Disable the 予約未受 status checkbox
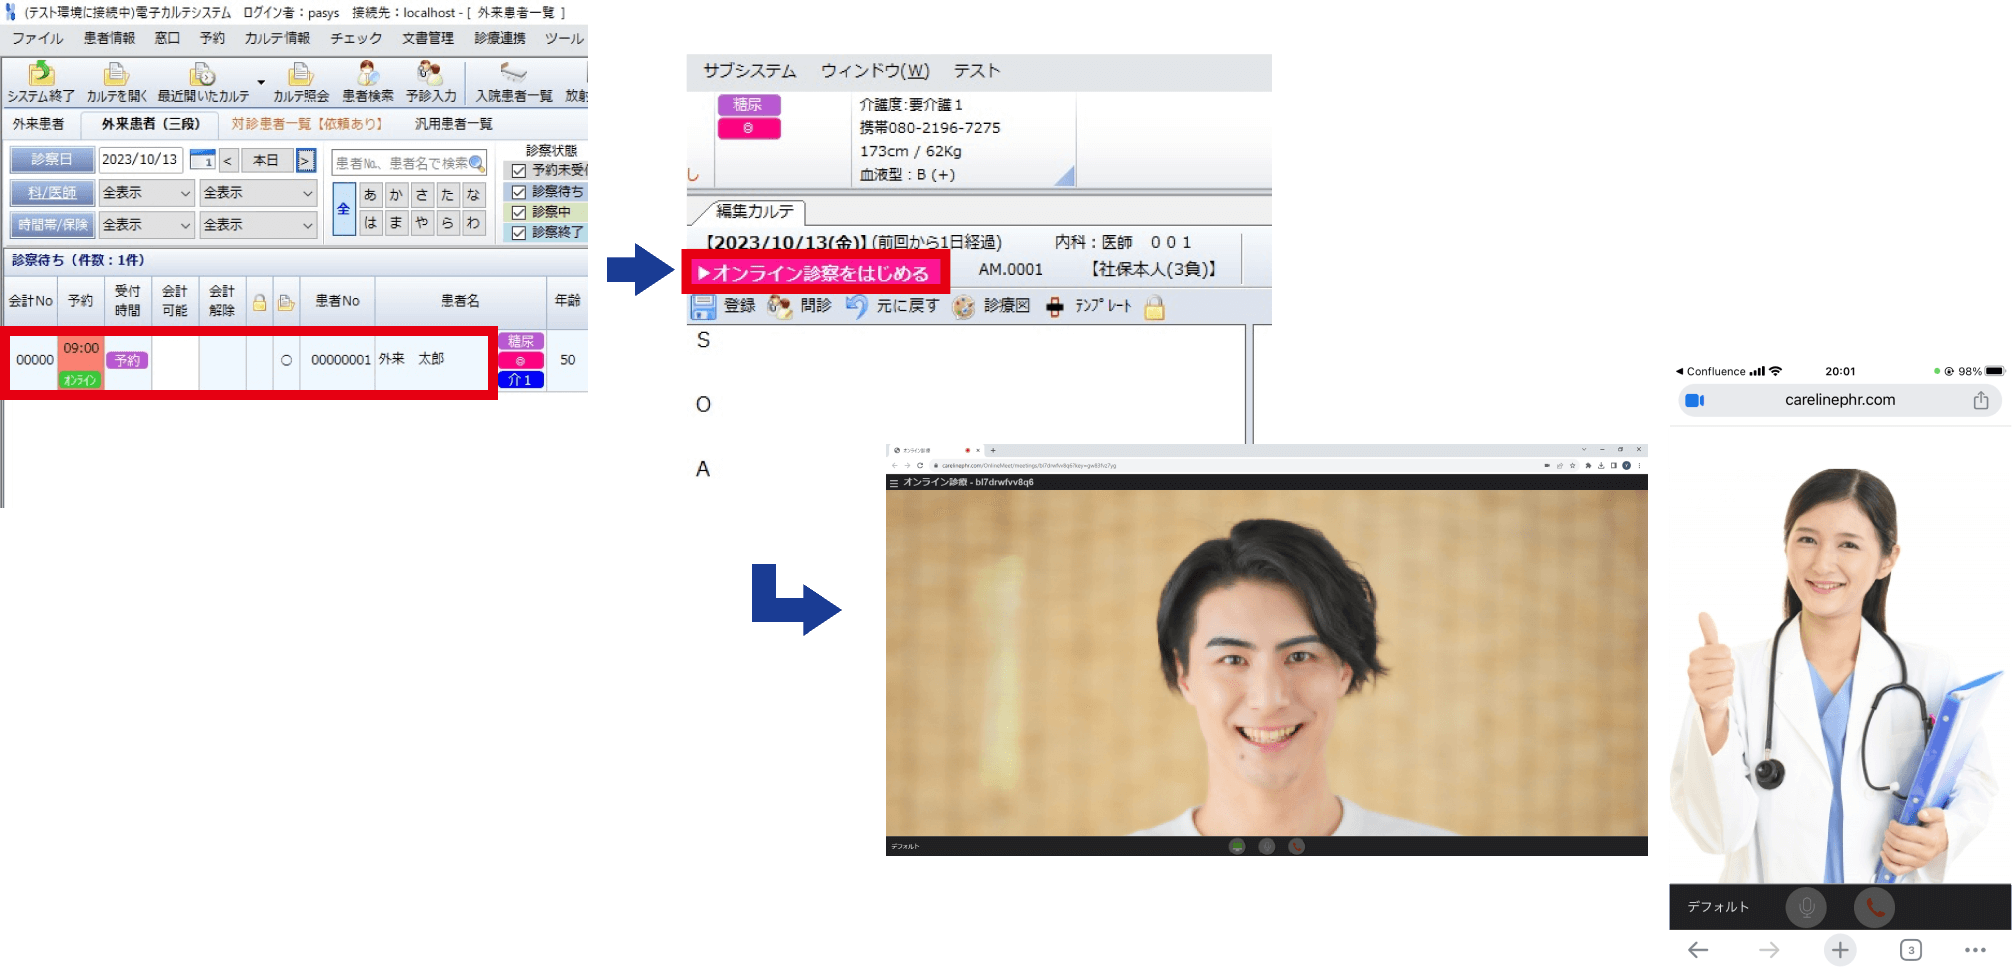The image size is (2012, 970). pos(517,170)
